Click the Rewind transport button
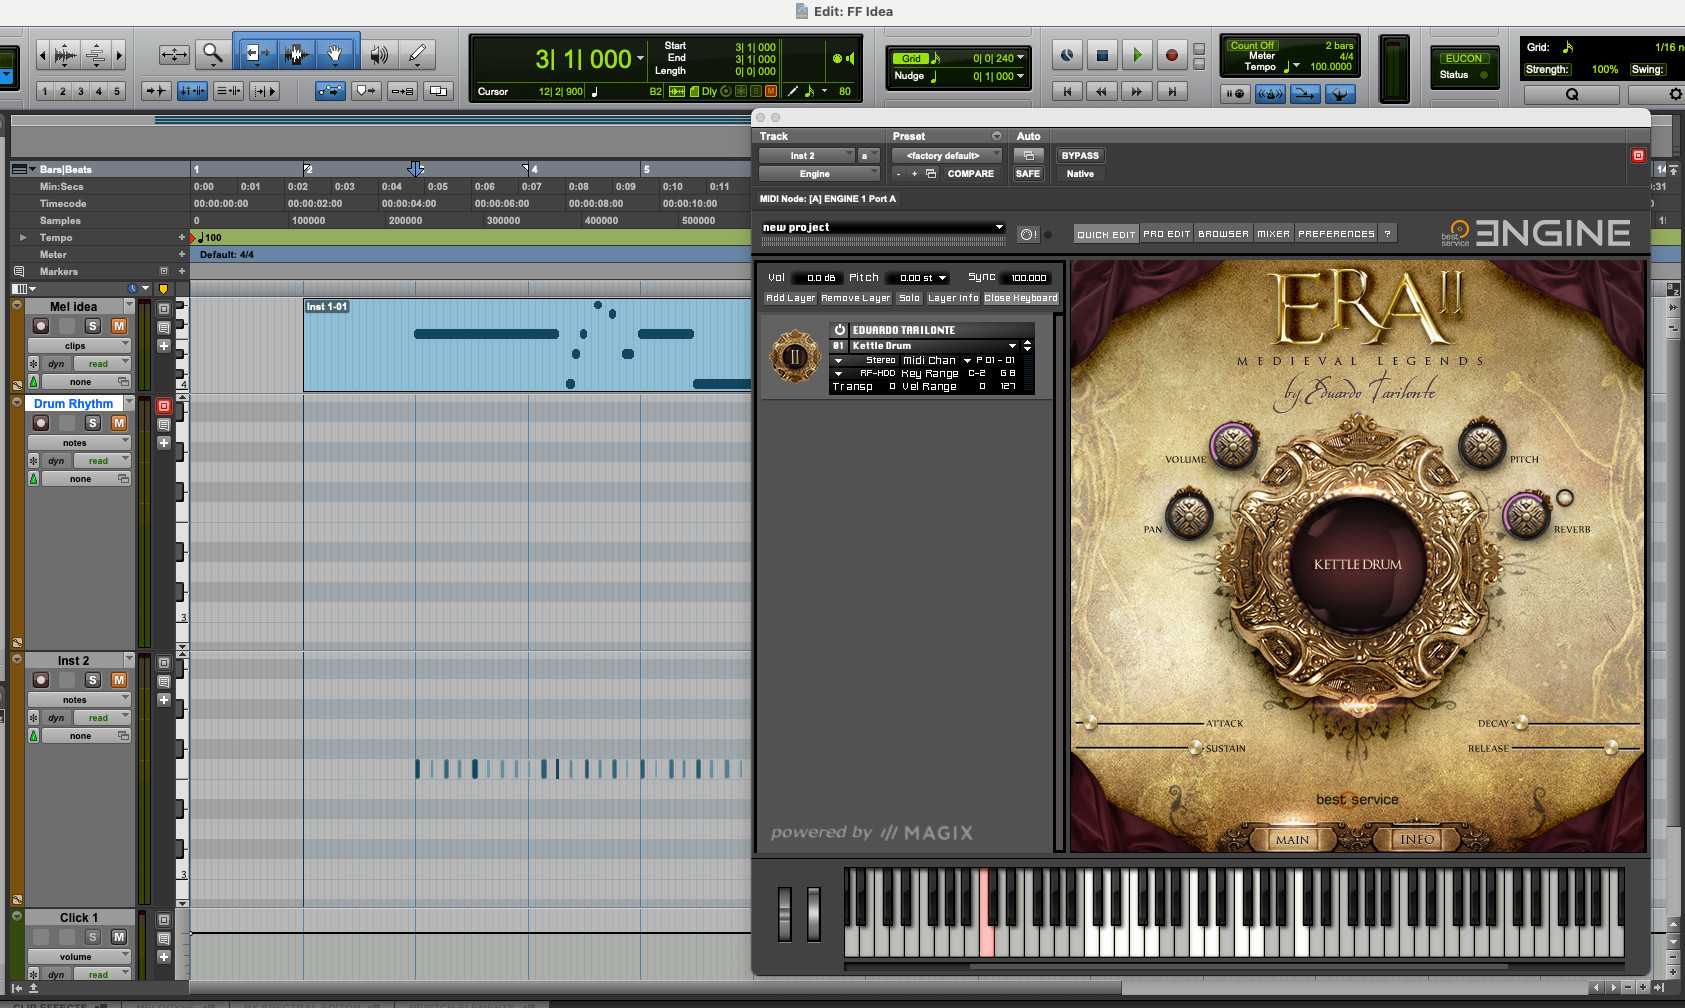The image size is (1685, 1008). (1101, 92)
